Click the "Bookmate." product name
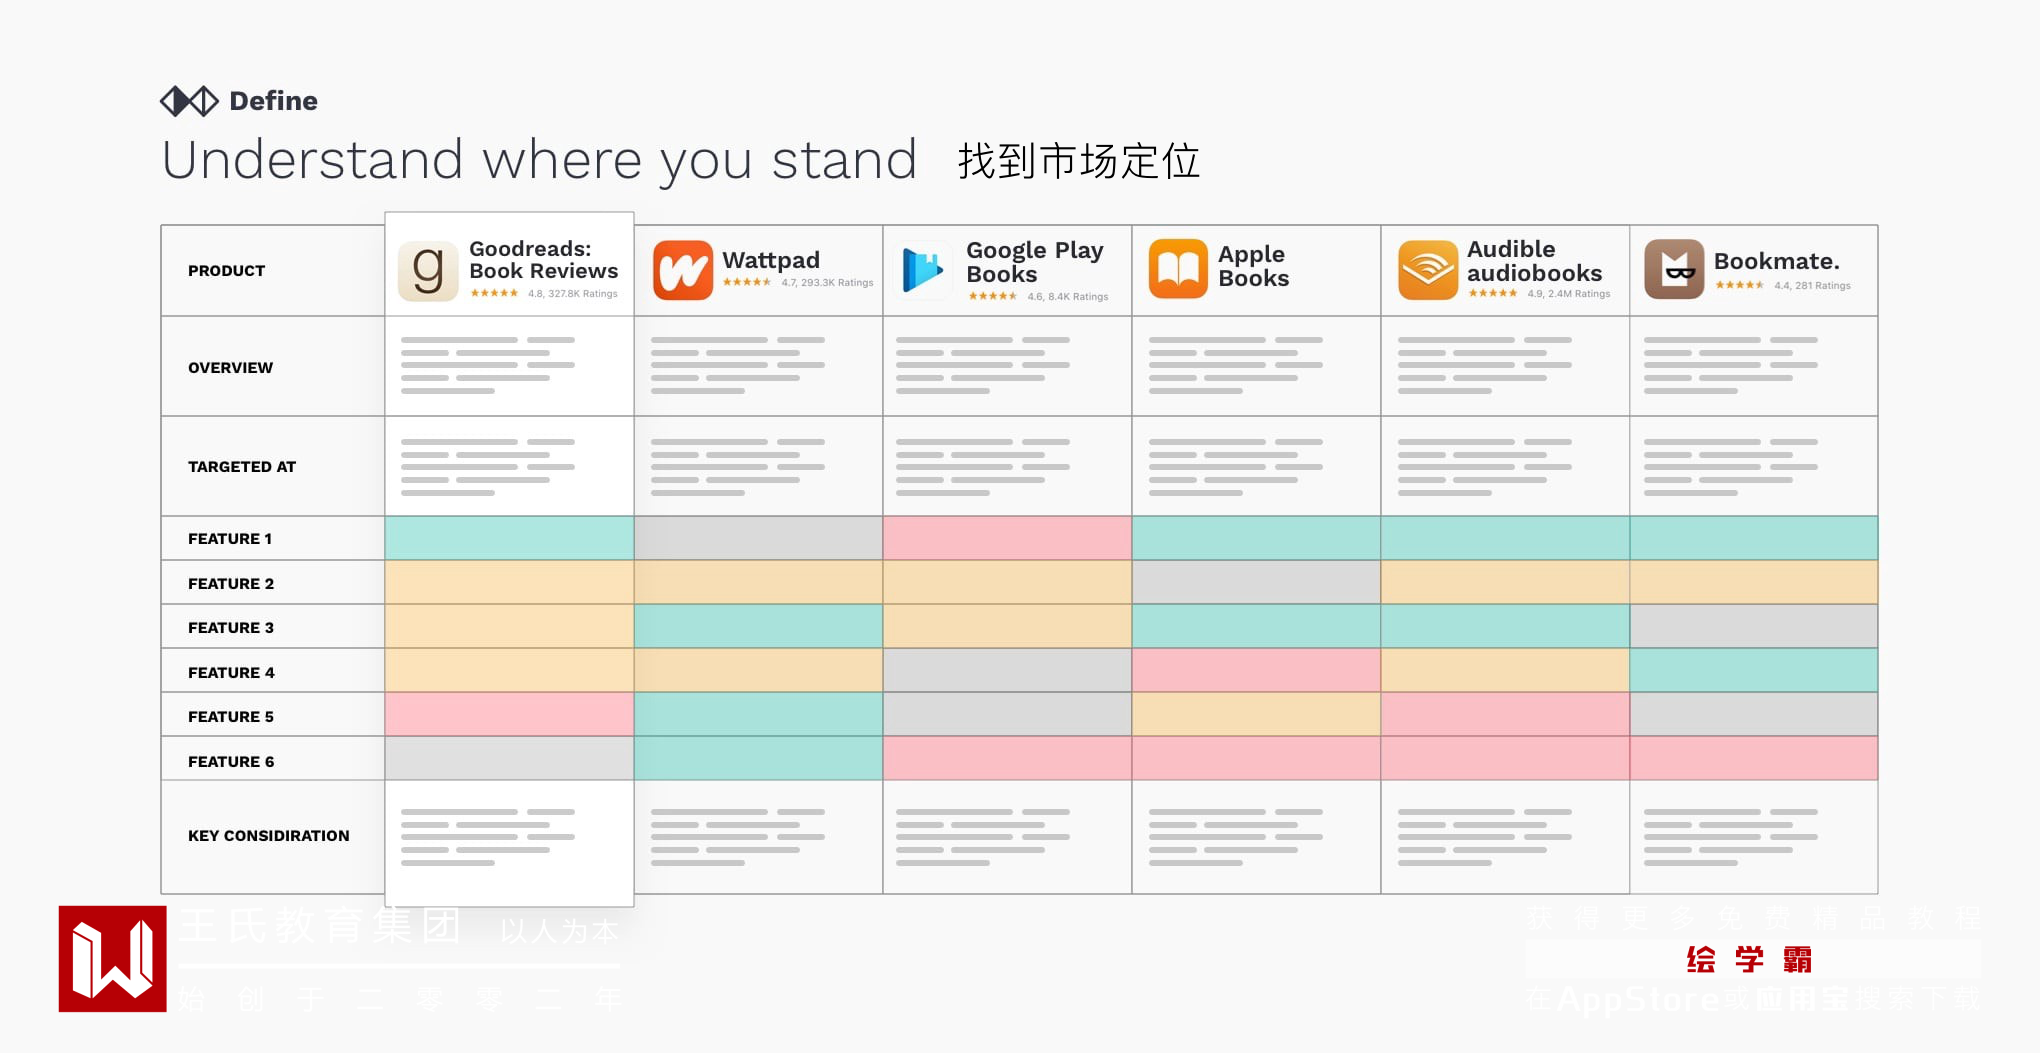This screenshot has width=2040, height=1053. (1777, 261)
